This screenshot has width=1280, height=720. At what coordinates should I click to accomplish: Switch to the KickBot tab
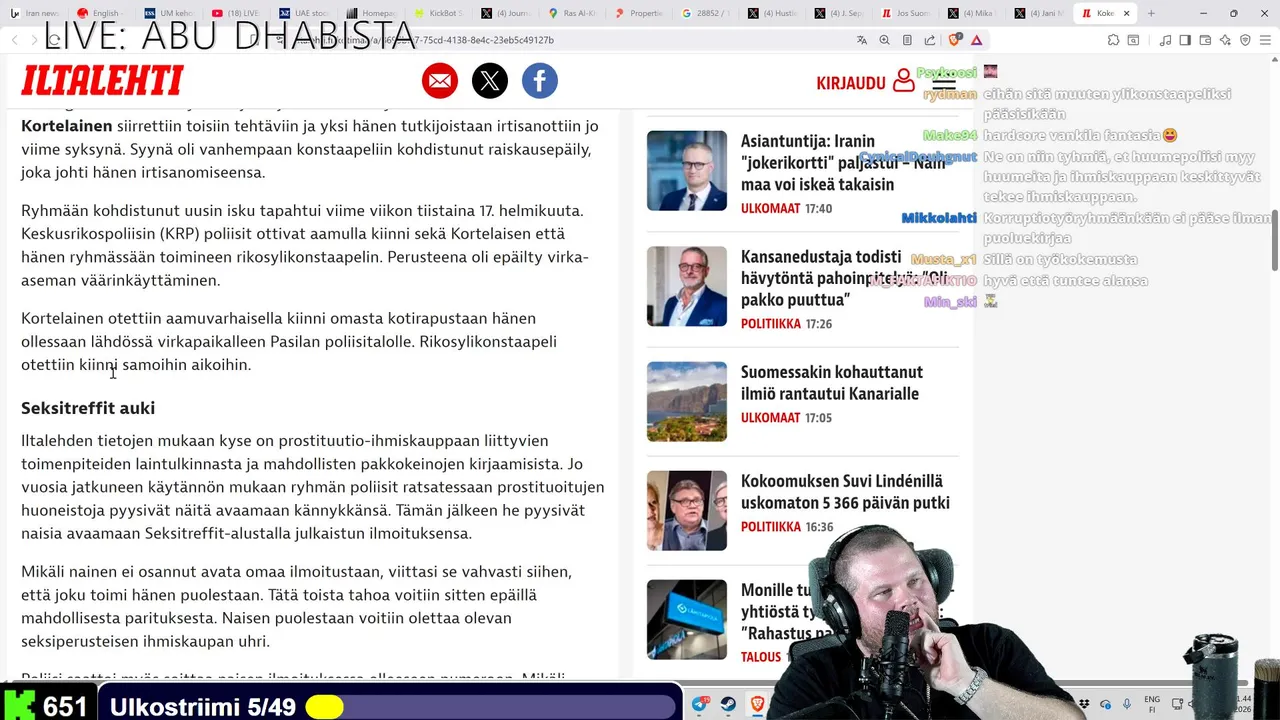click(x=438, y=13)
